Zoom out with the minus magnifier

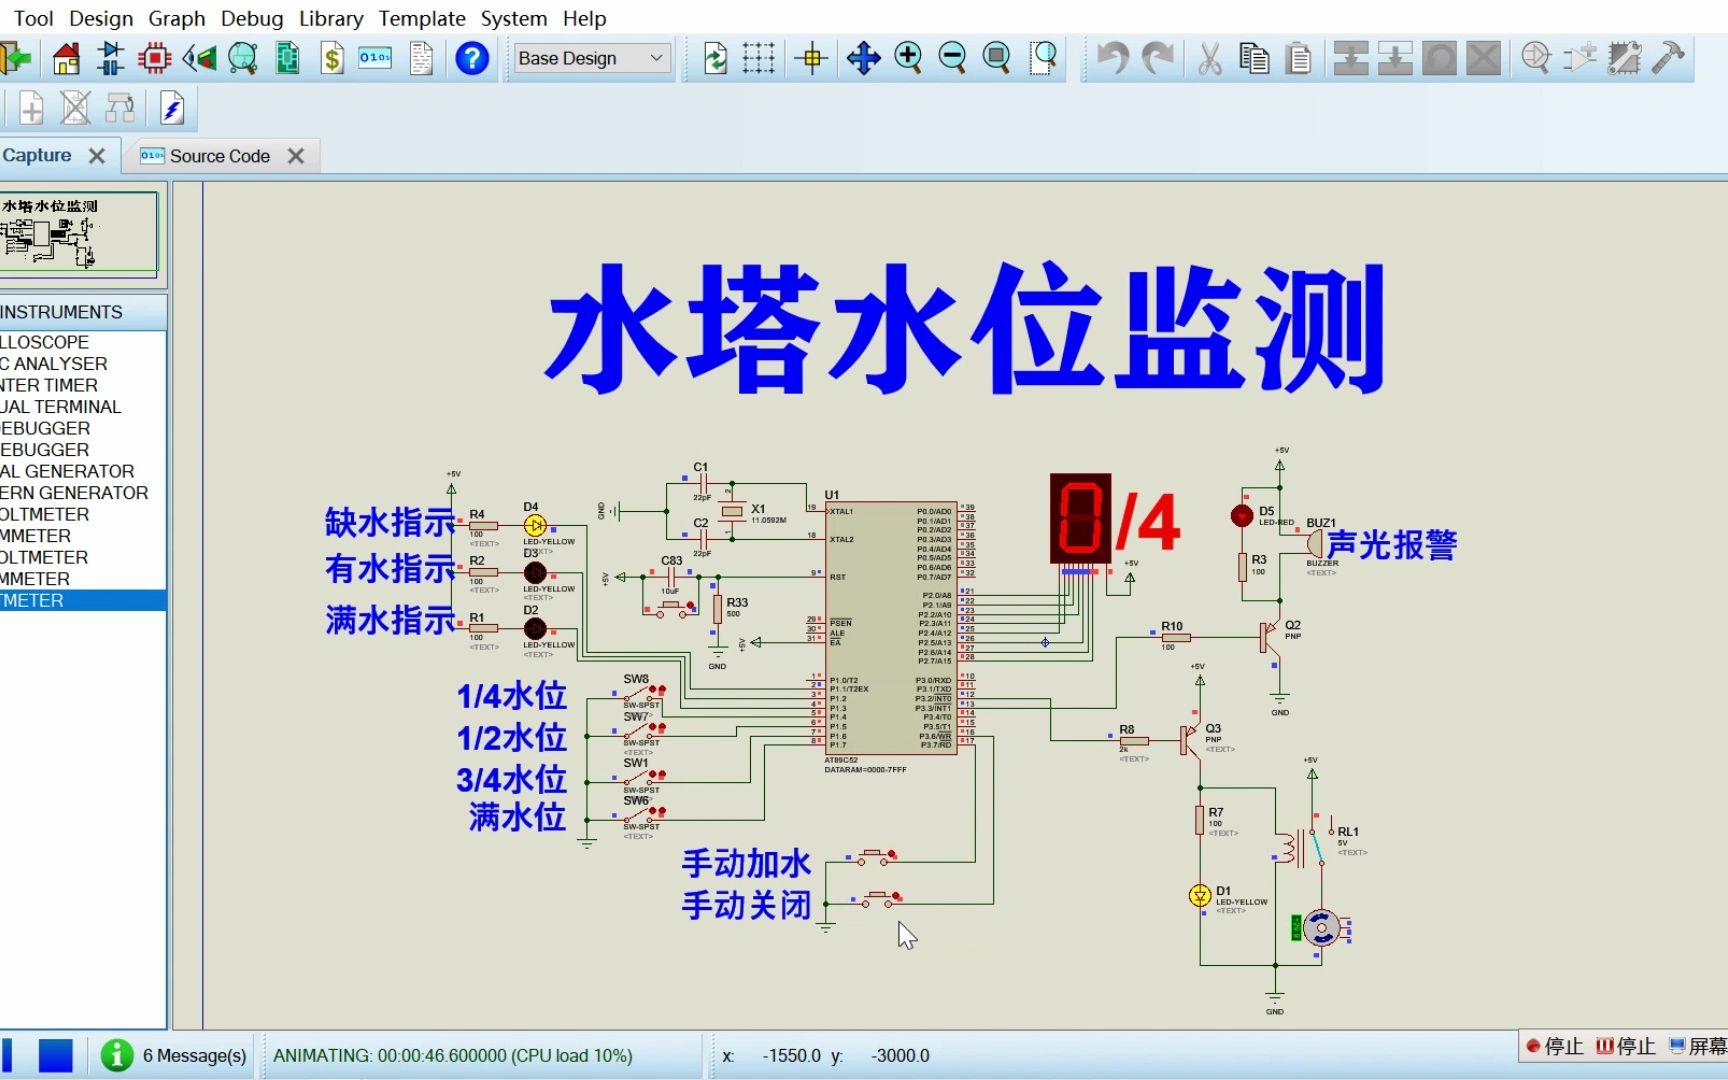click(x=952, y=58)
